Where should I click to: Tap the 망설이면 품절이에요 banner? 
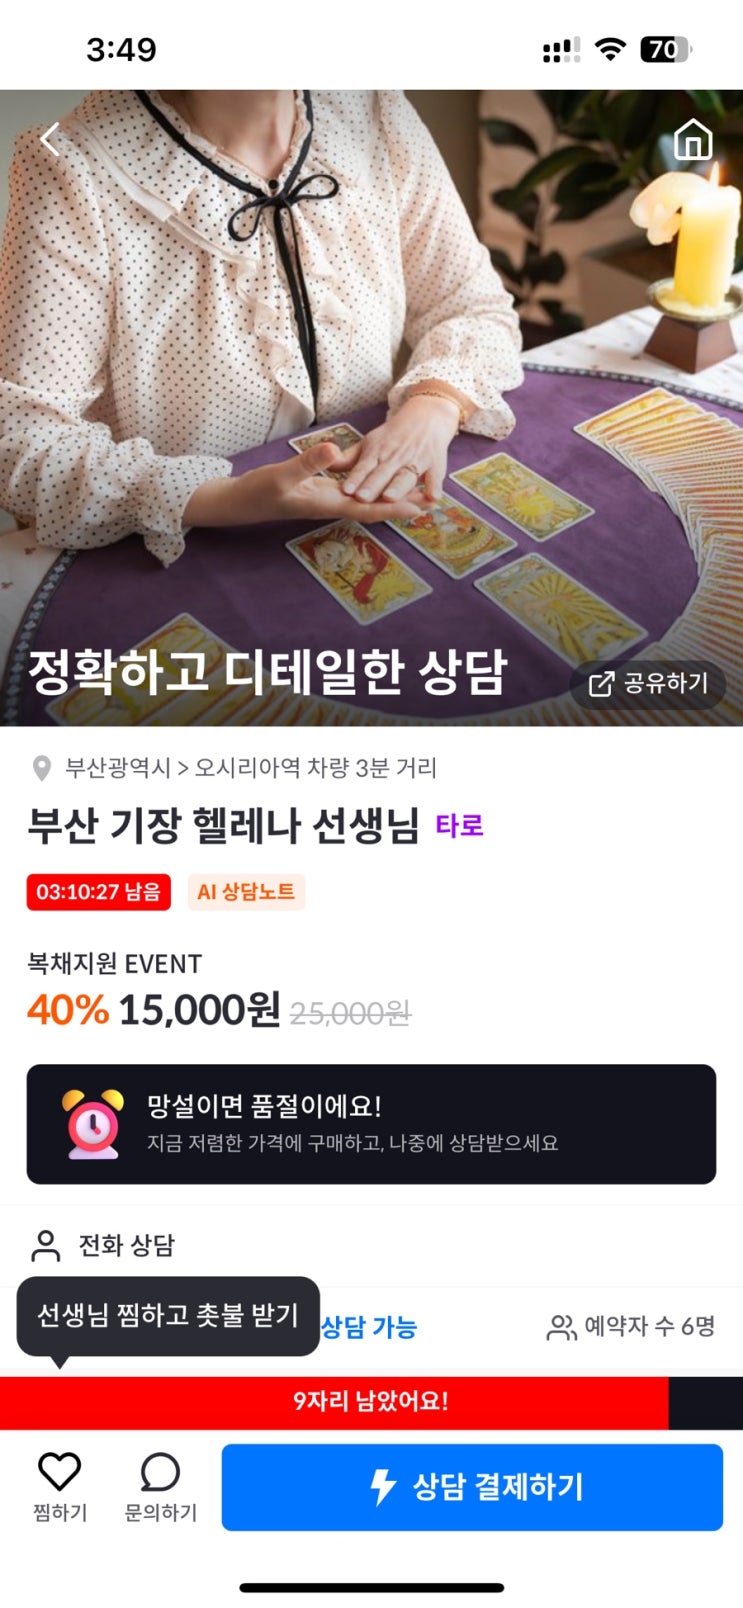371,1124
